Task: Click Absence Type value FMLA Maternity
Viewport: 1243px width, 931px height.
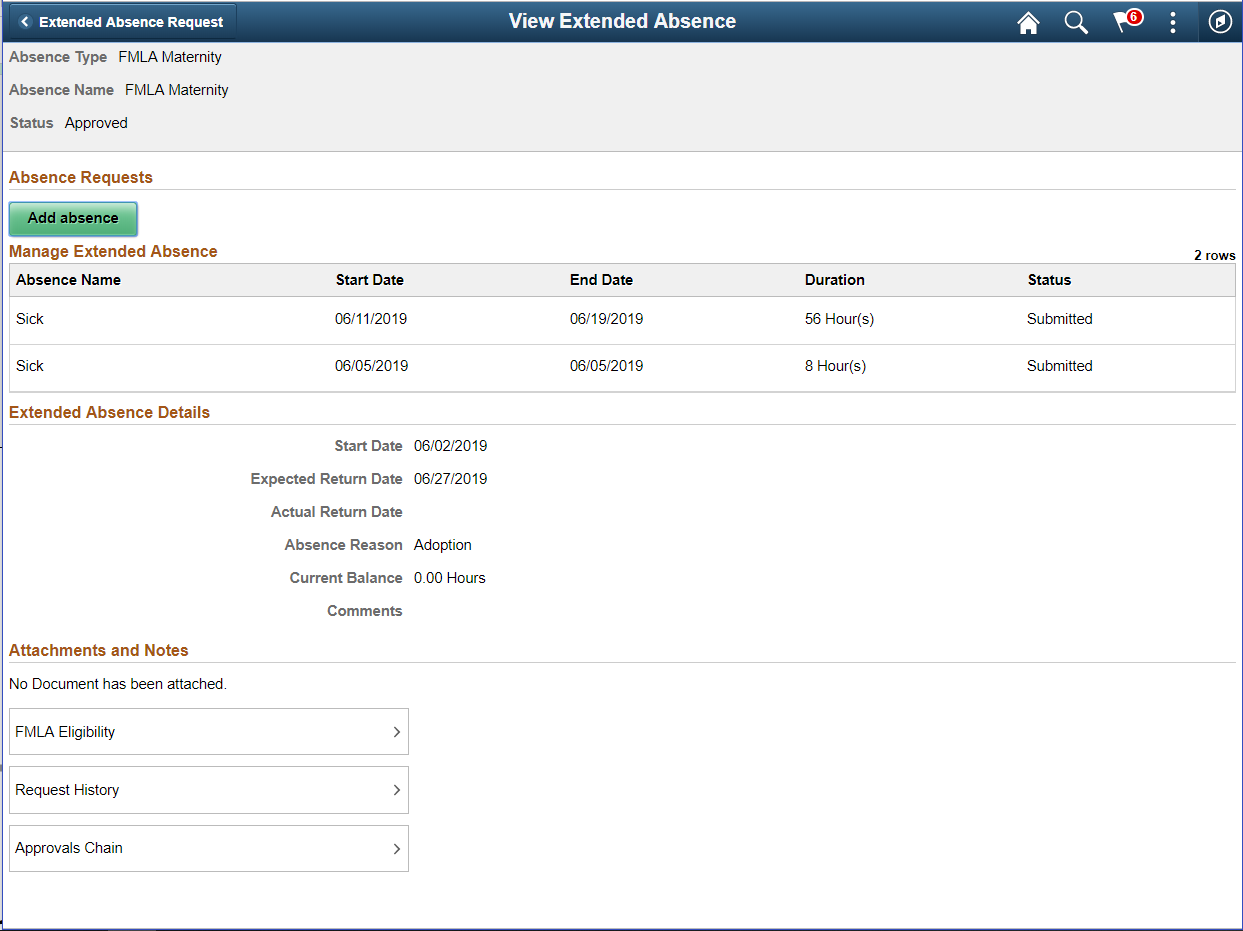Action: pos(170,57)
